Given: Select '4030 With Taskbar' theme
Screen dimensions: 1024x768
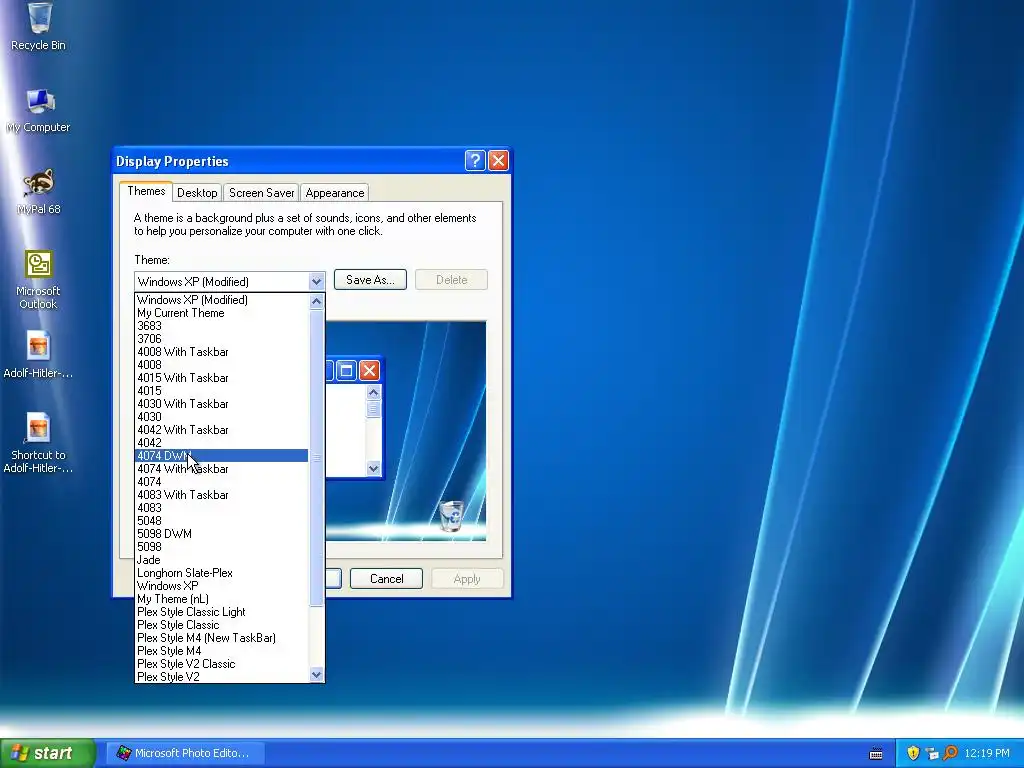Looking at the screenshot, I should tap(221, 404).
